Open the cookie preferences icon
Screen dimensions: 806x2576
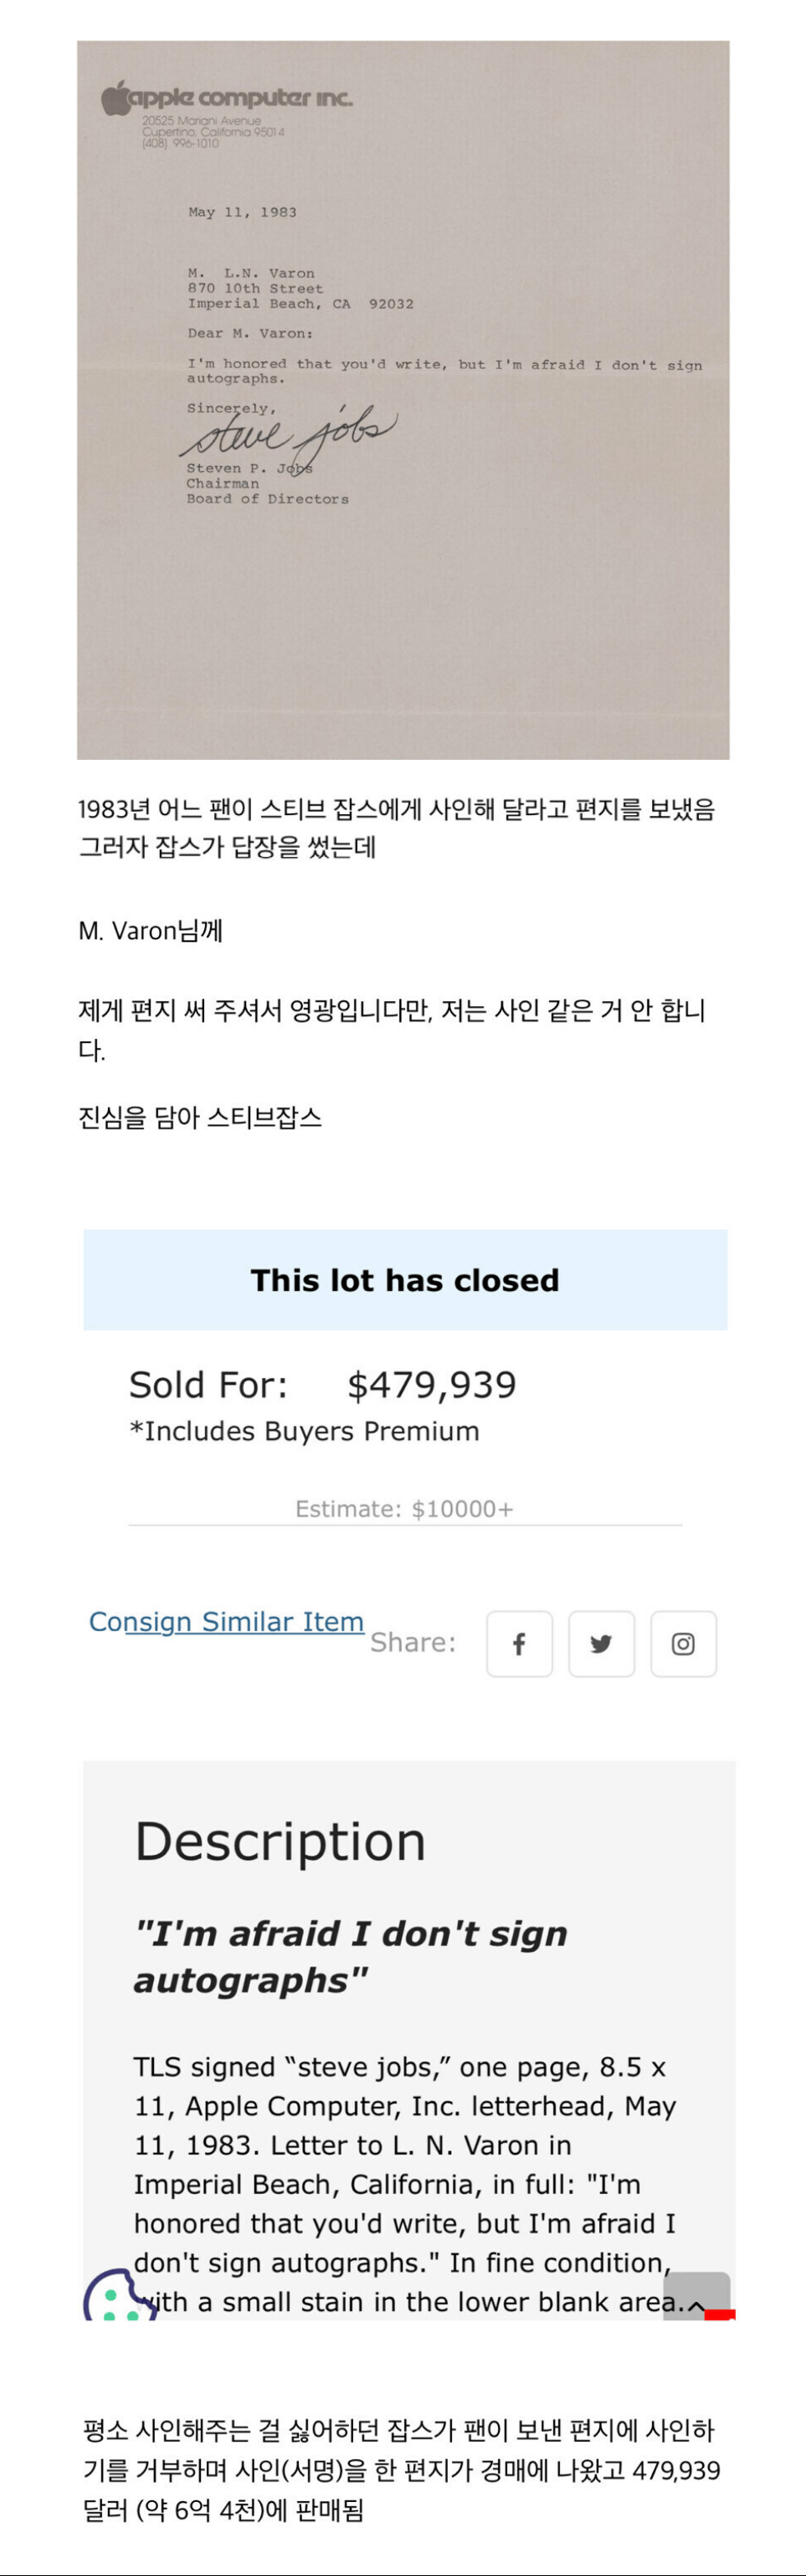click(119, 2296)
